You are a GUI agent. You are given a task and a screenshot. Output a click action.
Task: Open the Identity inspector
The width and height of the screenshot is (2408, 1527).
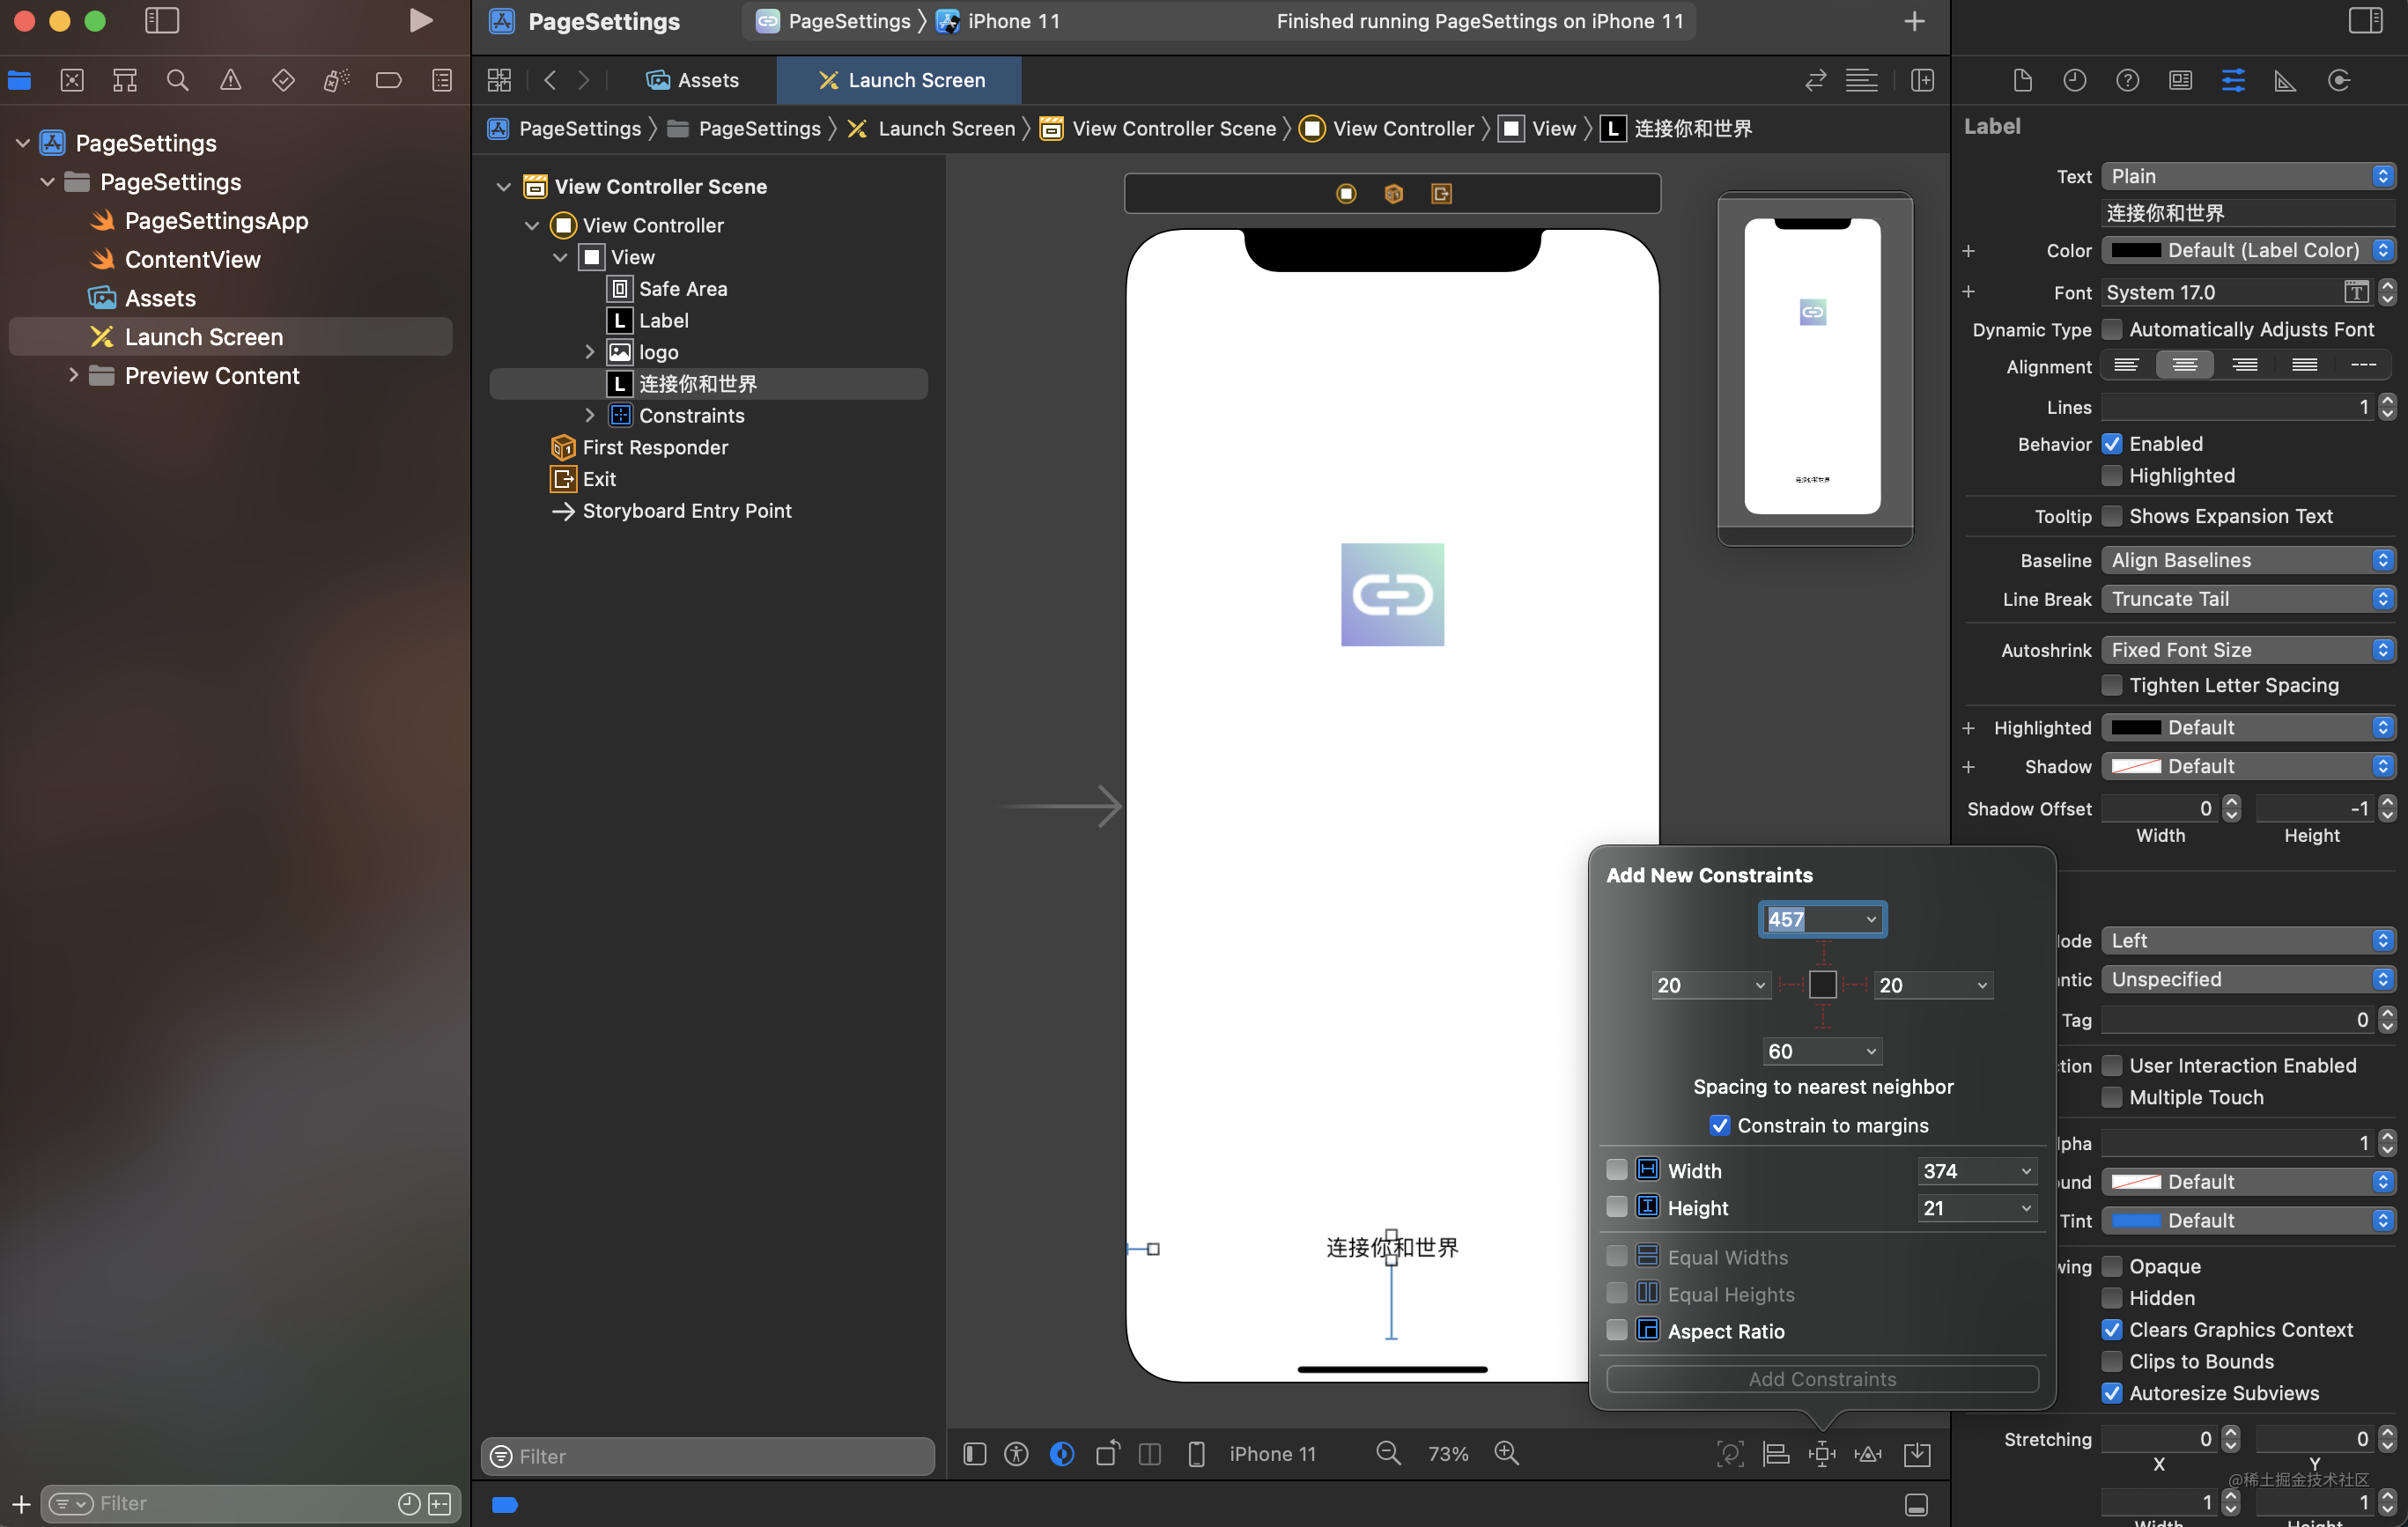2181,80
